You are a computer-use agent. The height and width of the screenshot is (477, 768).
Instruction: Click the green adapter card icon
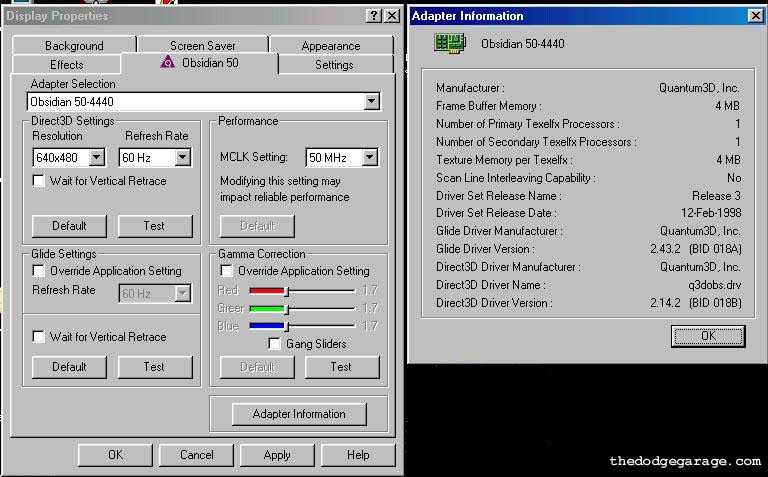450,44
